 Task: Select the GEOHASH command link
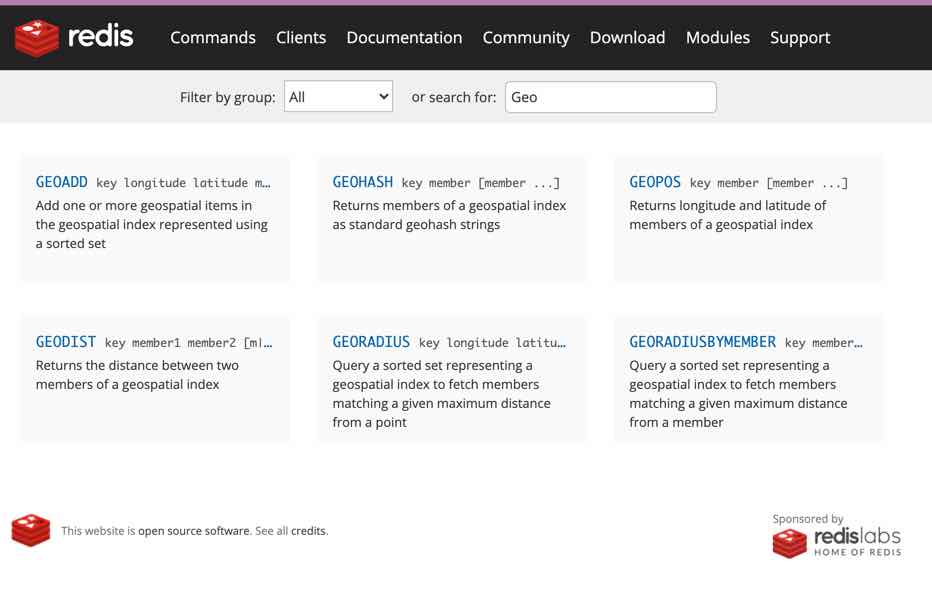pos(363,182)
